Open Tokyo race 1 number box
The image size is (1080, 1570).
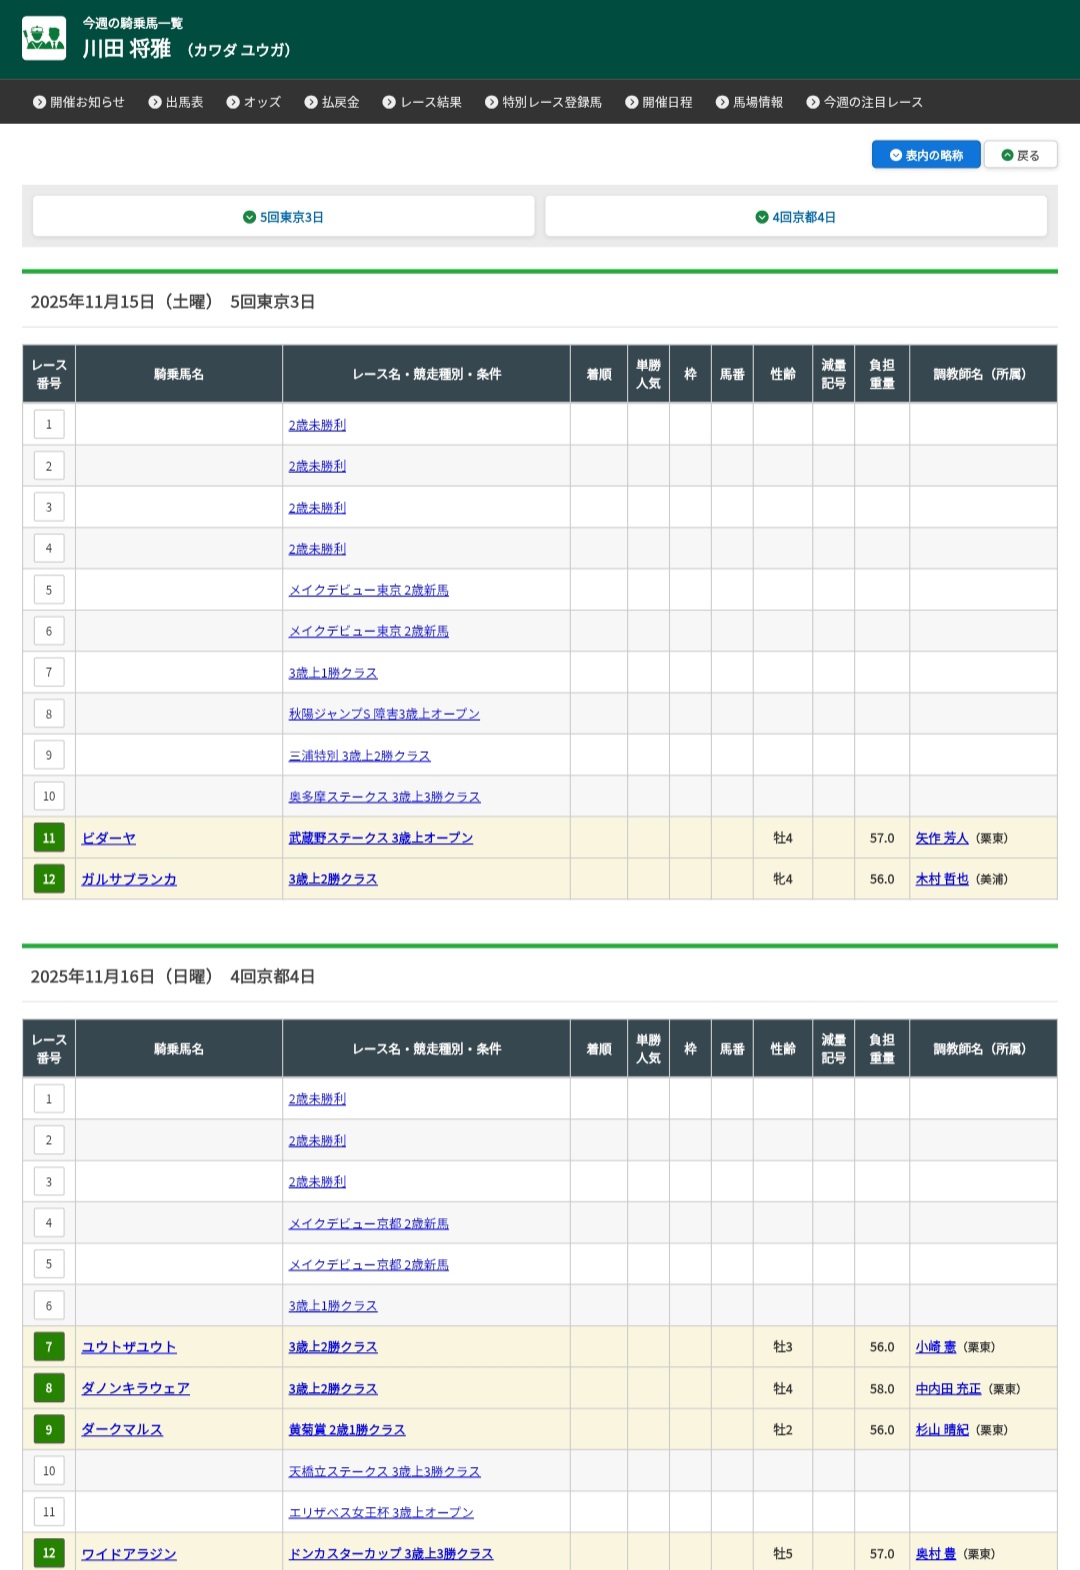(x=49, y=424)
